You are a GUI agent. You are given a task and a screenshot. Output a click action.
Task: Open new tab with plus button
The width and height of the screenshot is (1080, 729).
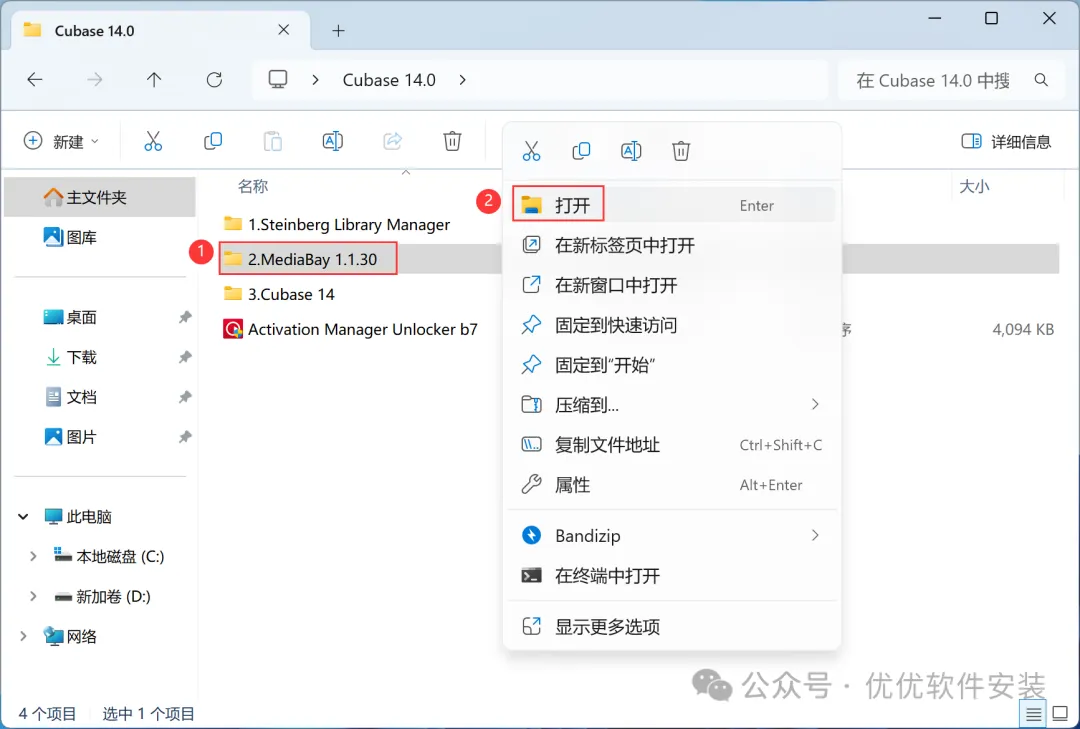338,30
